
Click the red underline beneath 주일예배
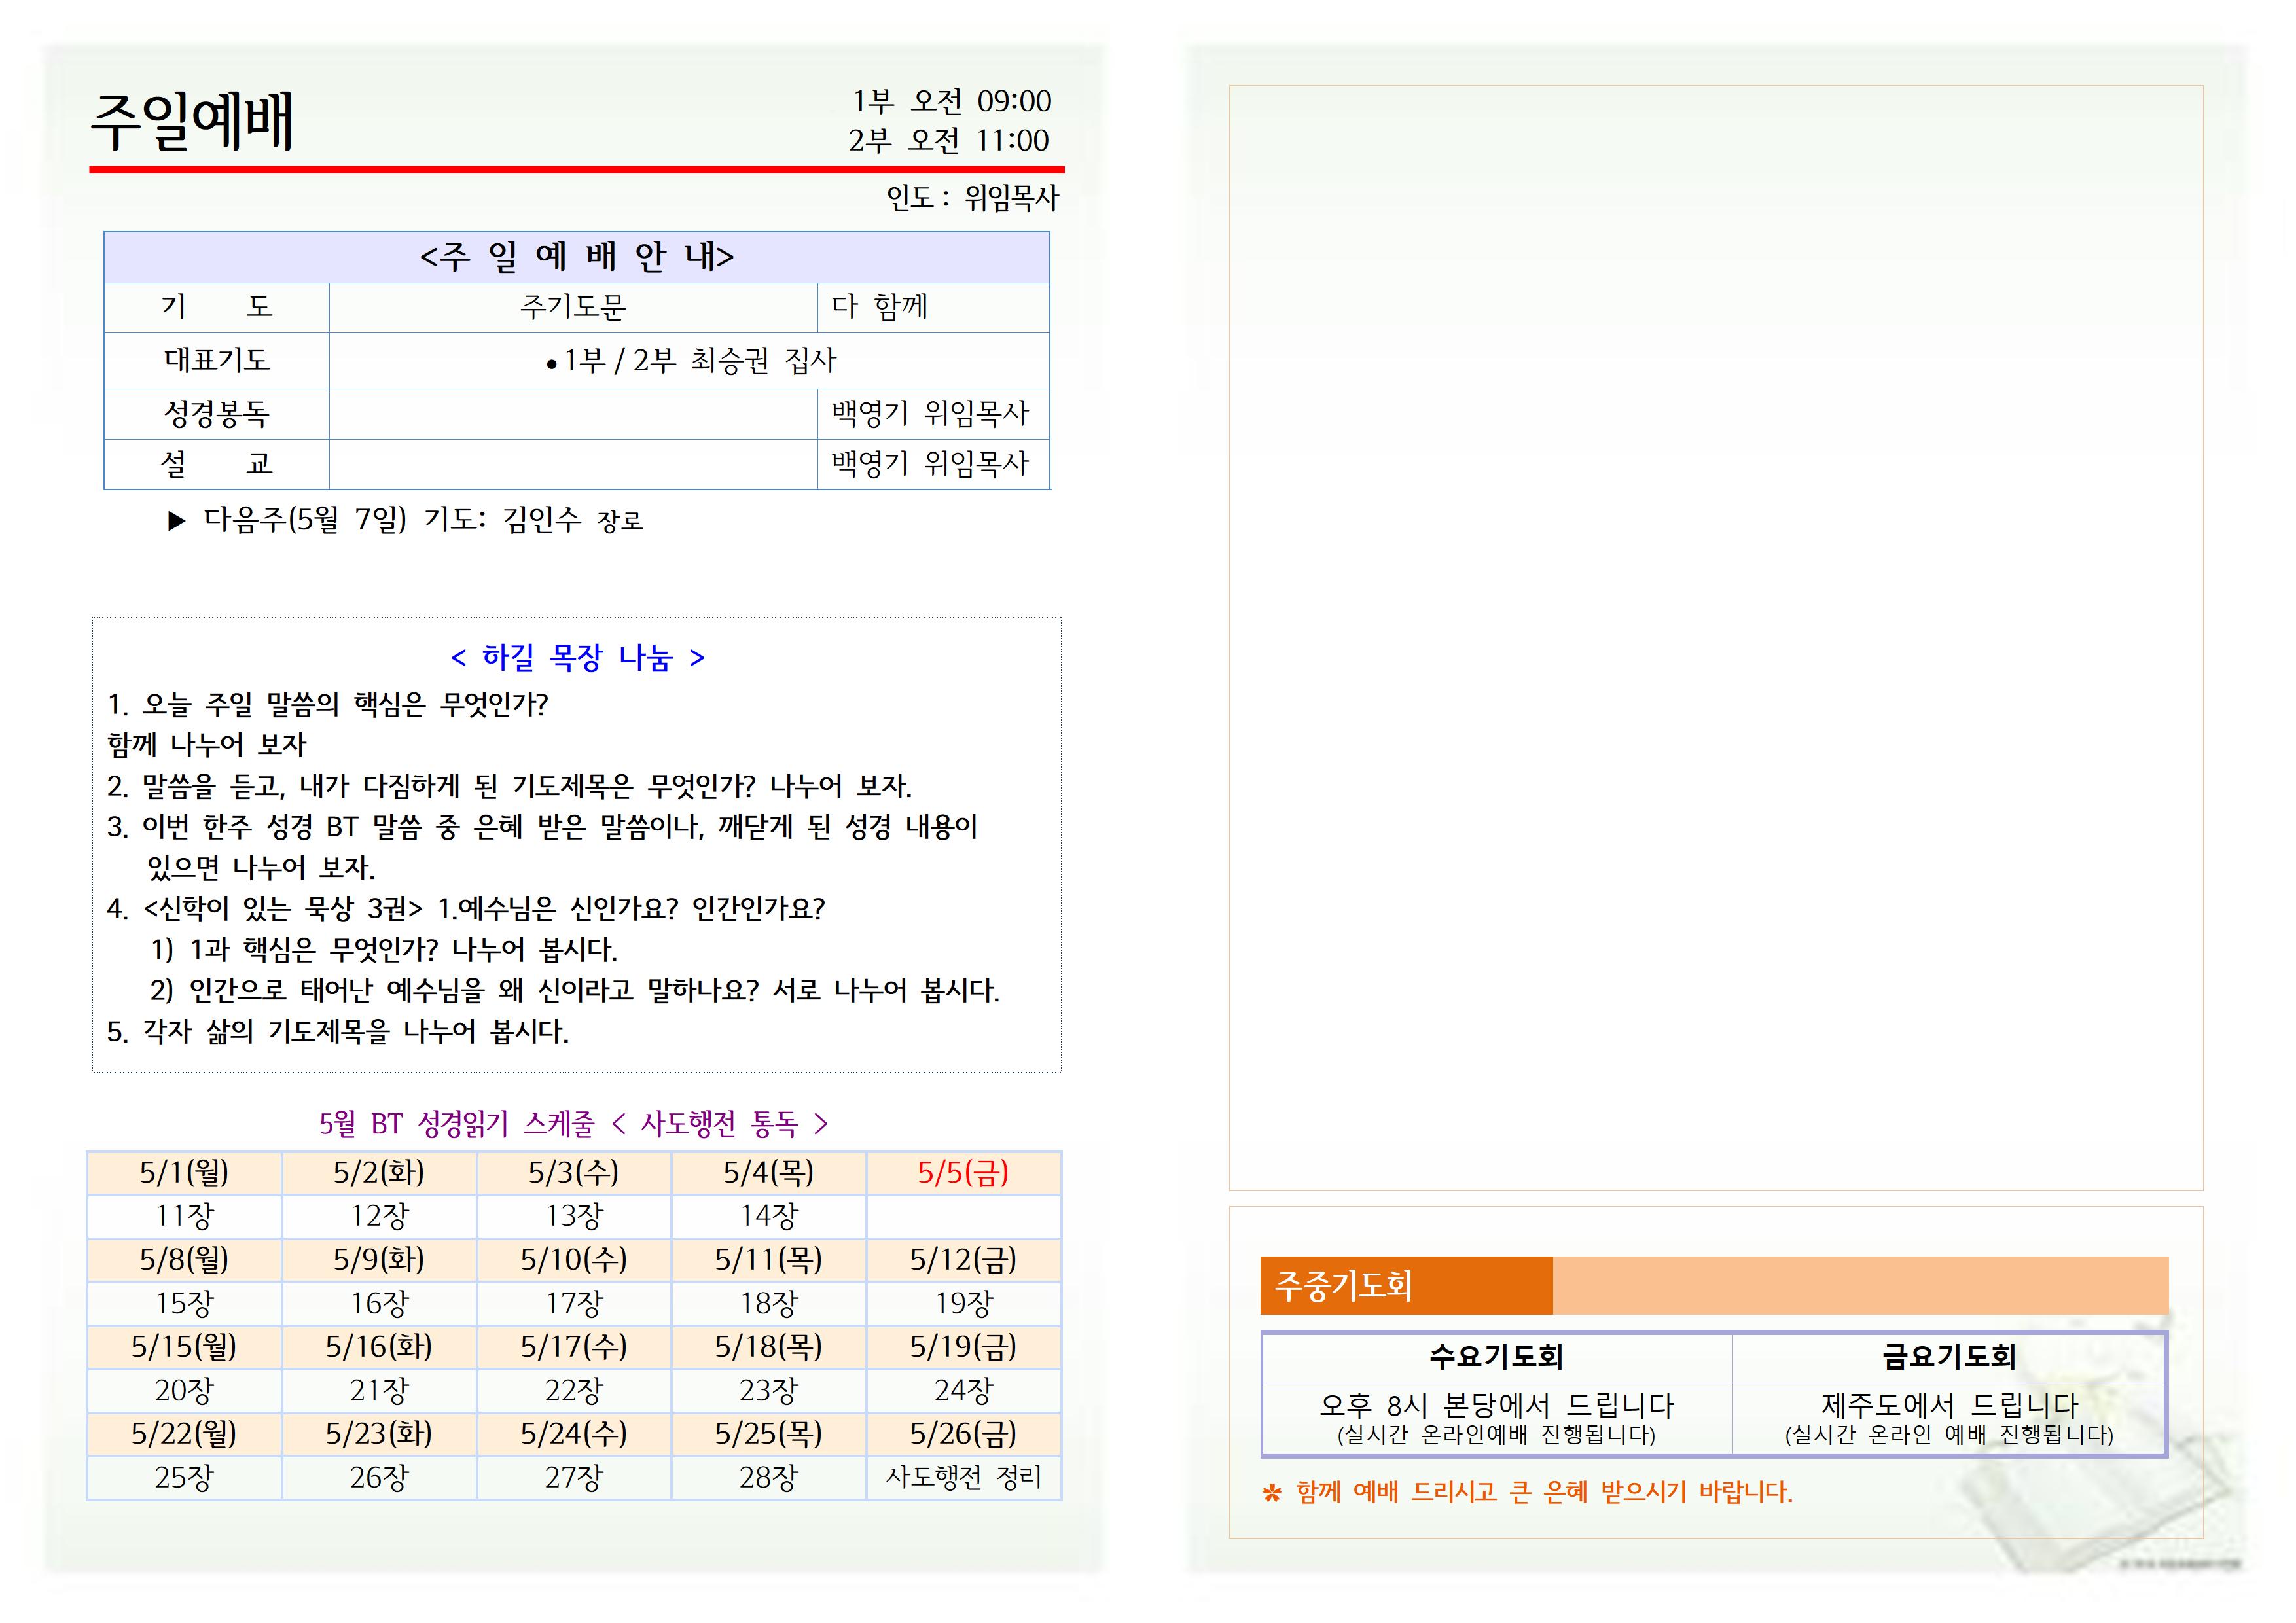pos(576,170)
